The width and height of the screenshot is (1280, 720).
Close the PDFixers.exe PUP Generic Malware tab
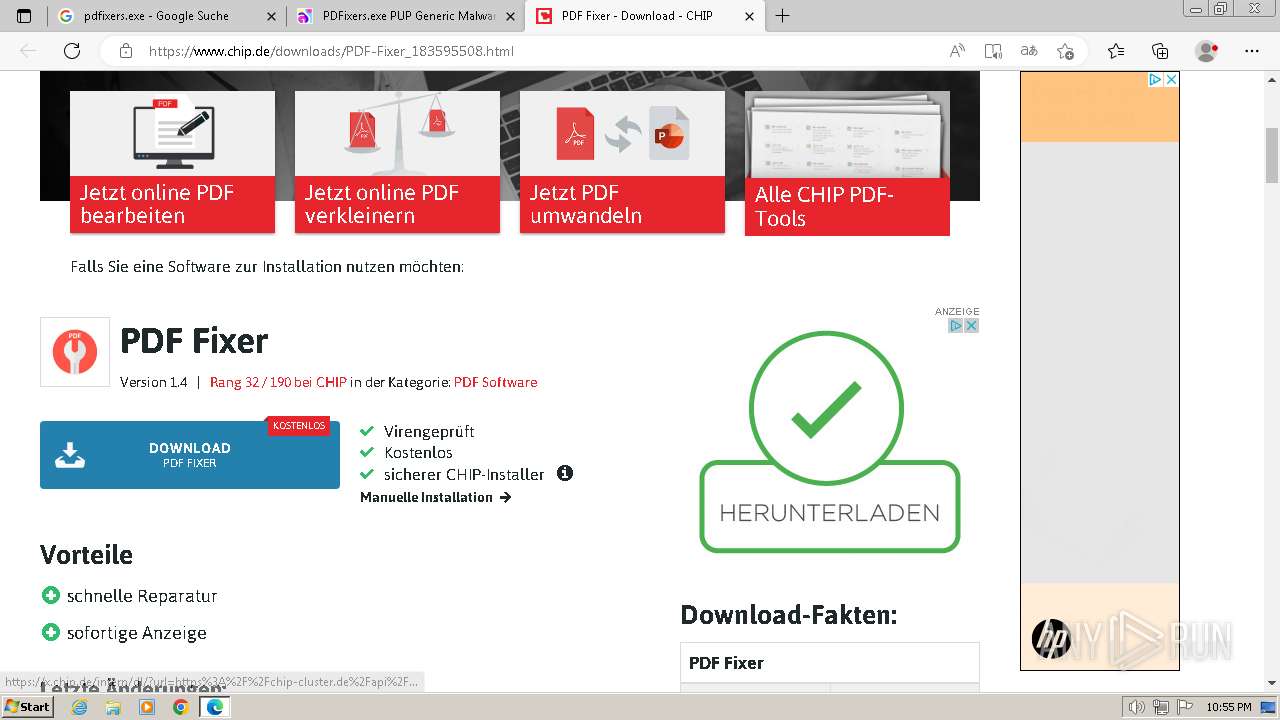(x=510, y=16)
